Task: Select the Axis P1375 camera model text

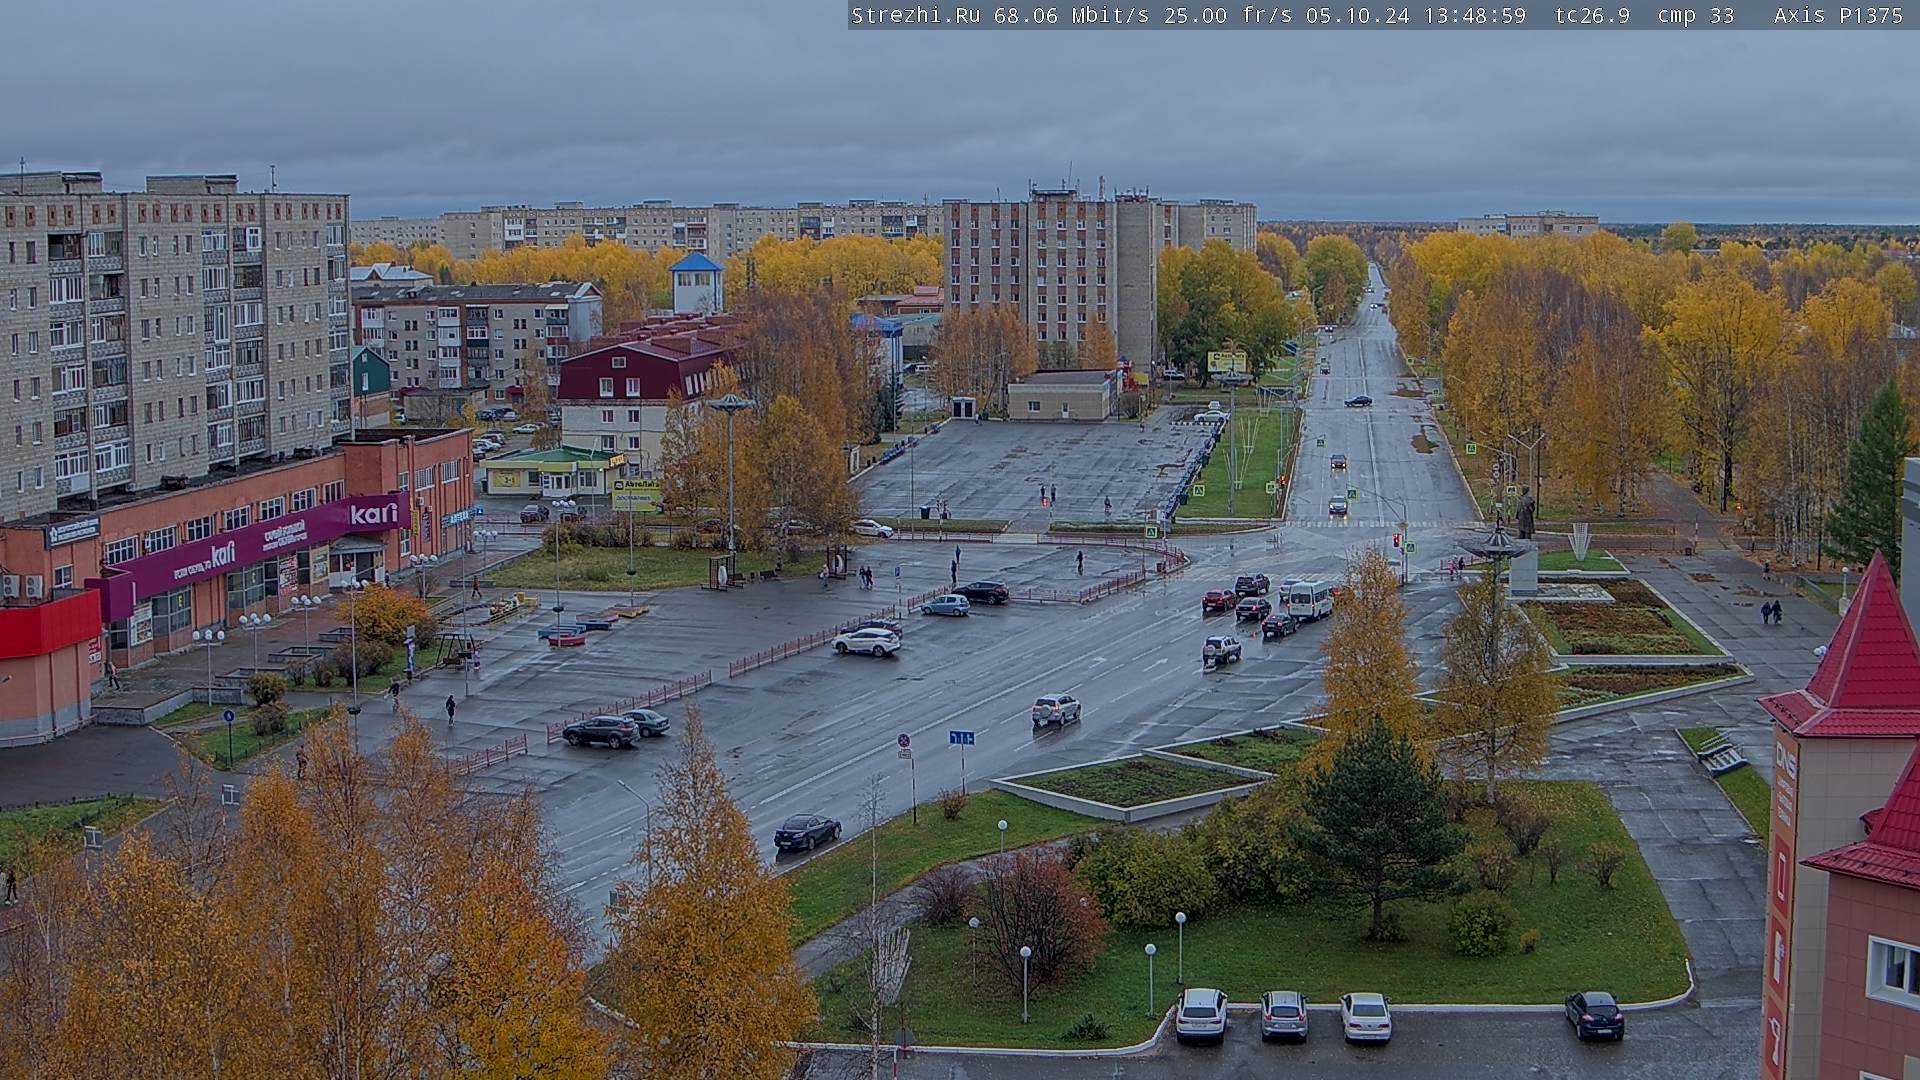Action: [x=1838, y=15]
